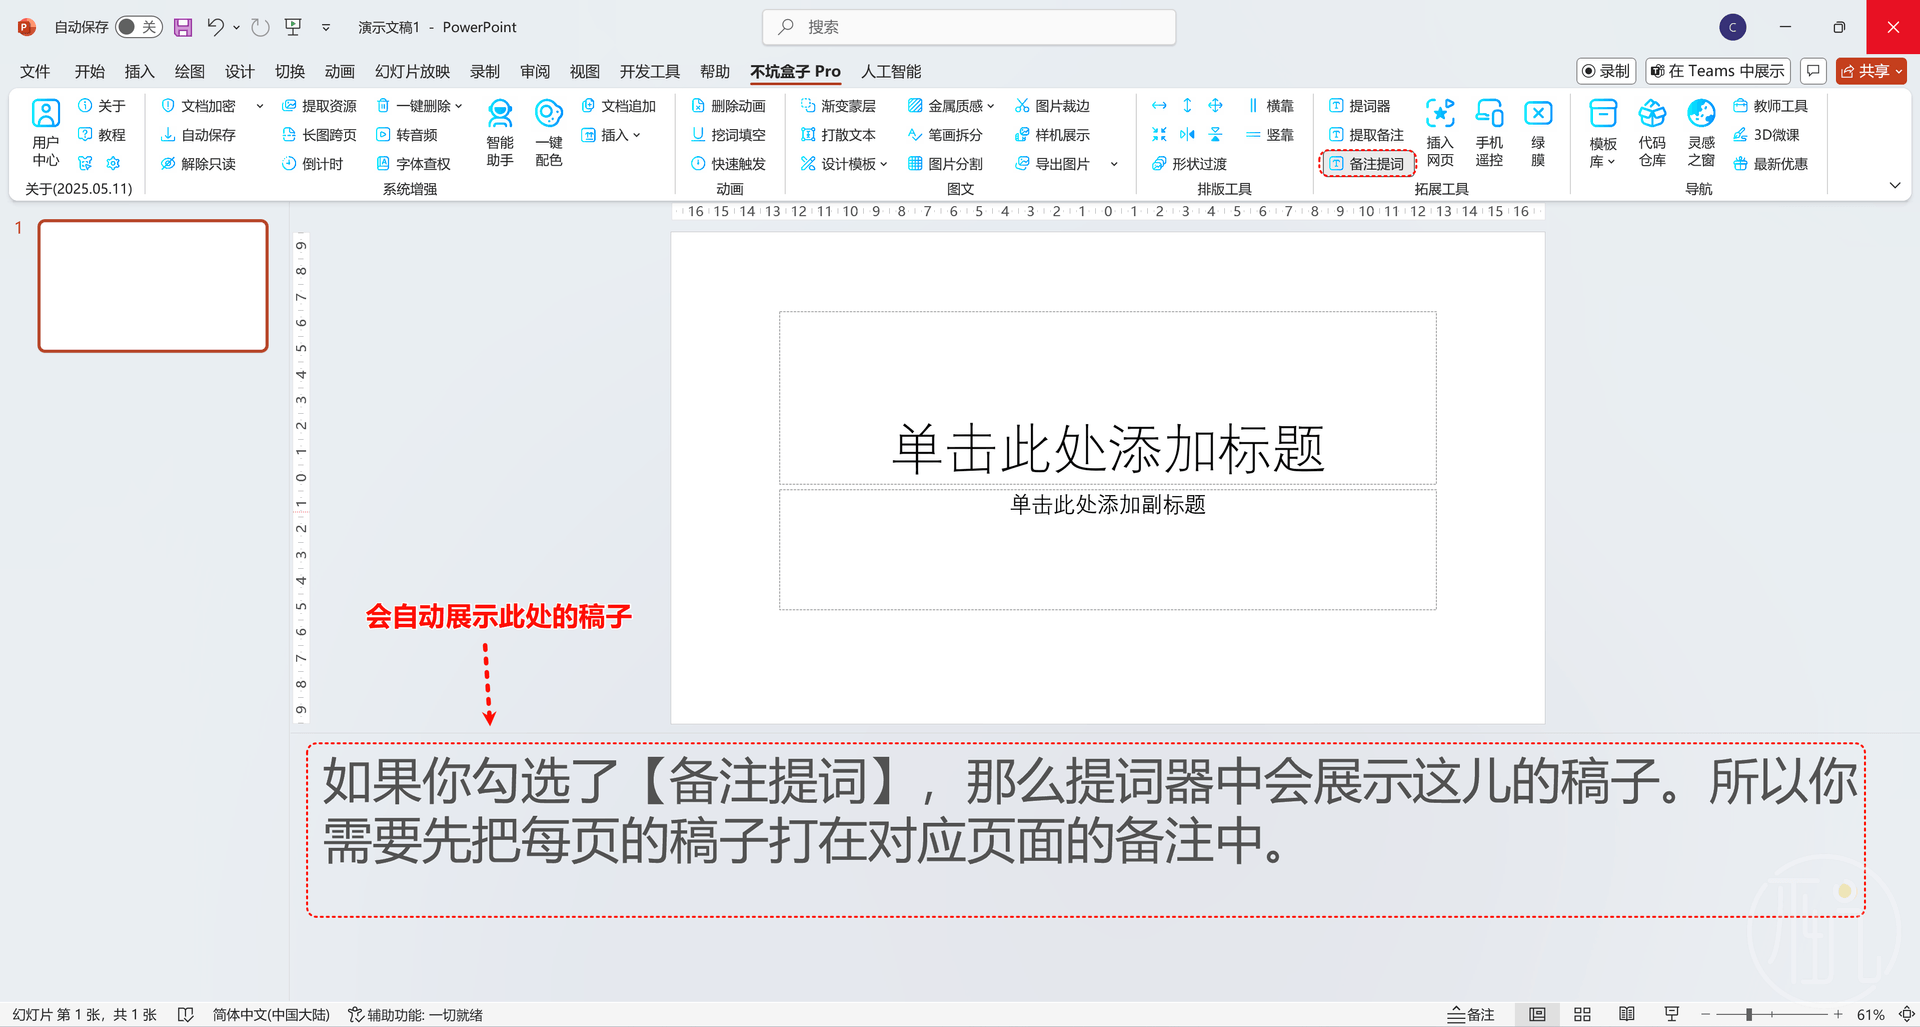The image size is (1920, 1027).
Task: Click the 一键配色 one-click color icon
Action: coord(548,133)
